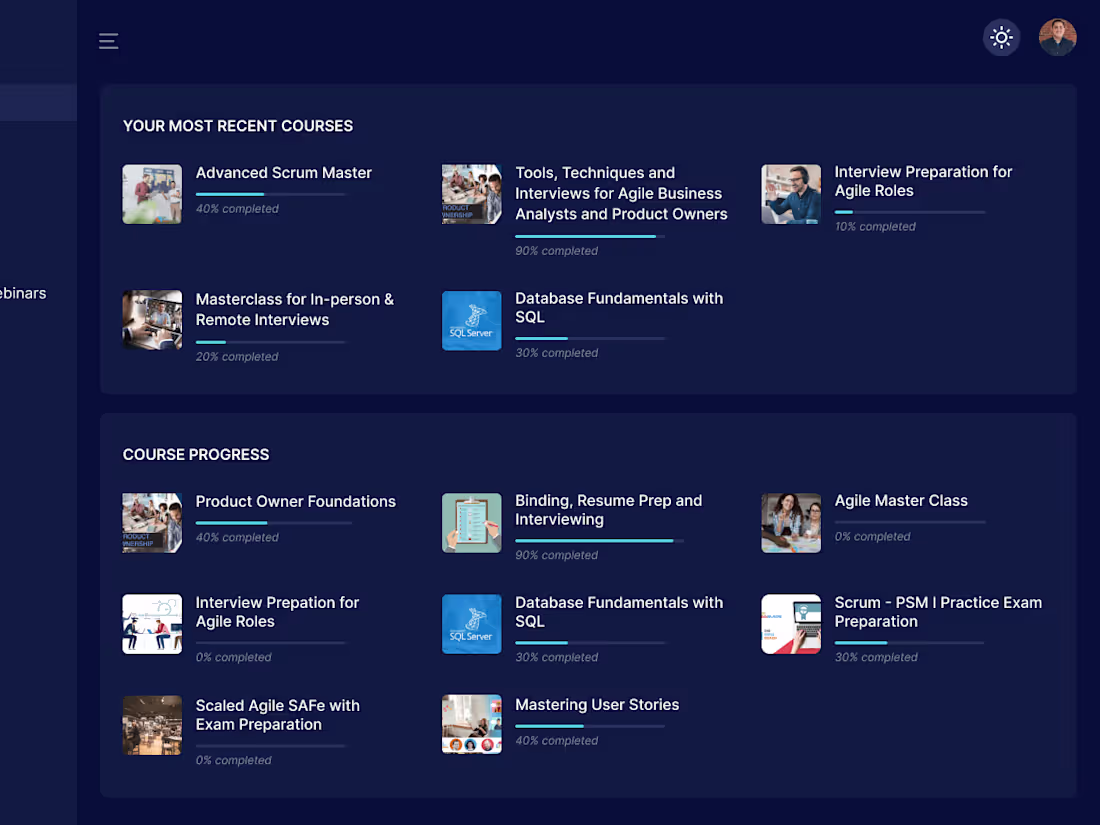This screenshot has height=825, width=1100.
Task: Open Agile Master Class thumbnail
Action: pyautogui.click(x=791, y=523)
